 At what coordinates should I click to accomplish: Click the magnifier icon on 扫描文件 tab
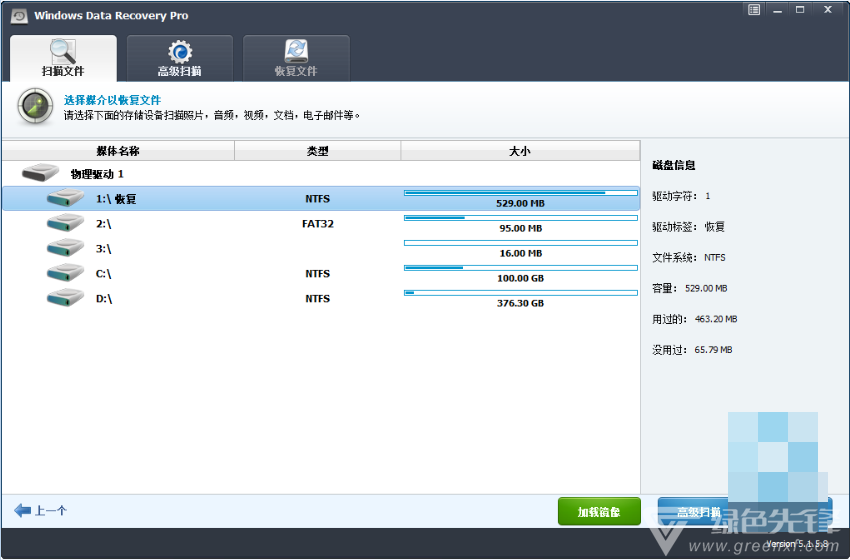tap(63, 51)
